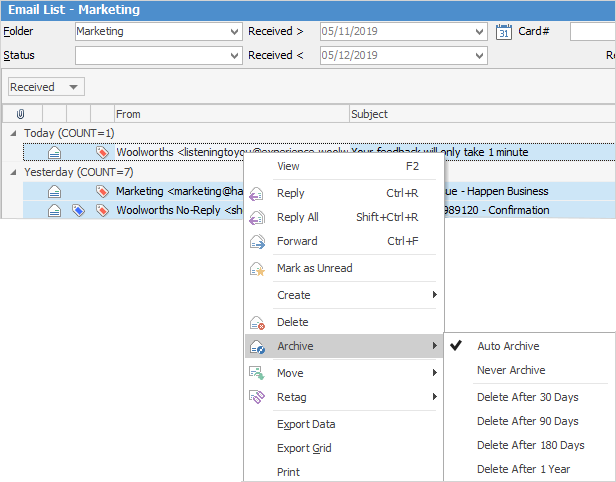Select Never Archive option

pos(511,370)
